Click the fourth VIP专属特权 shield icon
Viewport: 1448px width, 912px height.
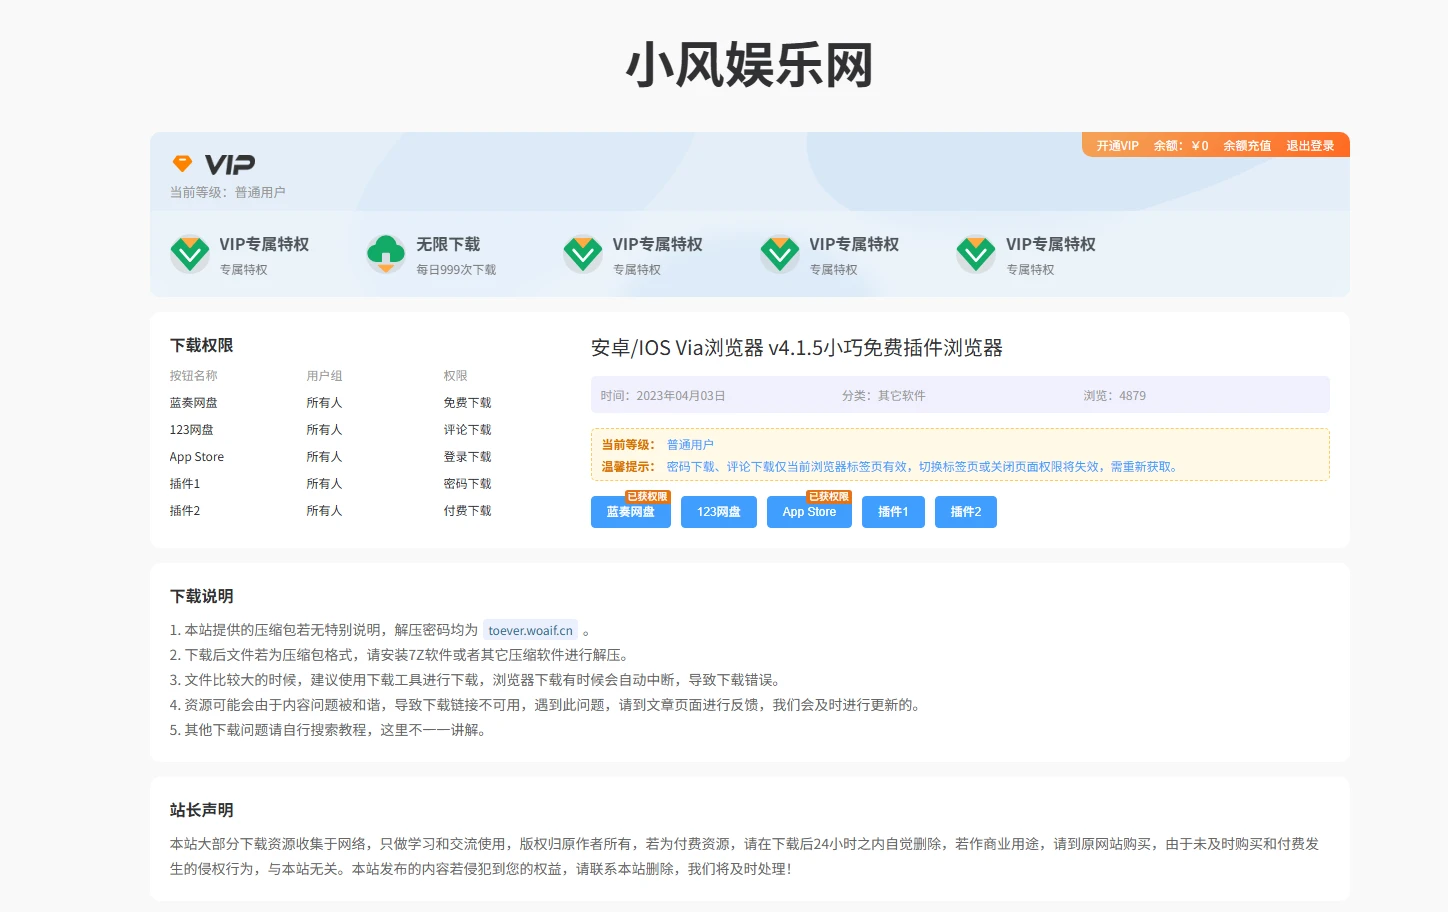(x=780, y=254)
